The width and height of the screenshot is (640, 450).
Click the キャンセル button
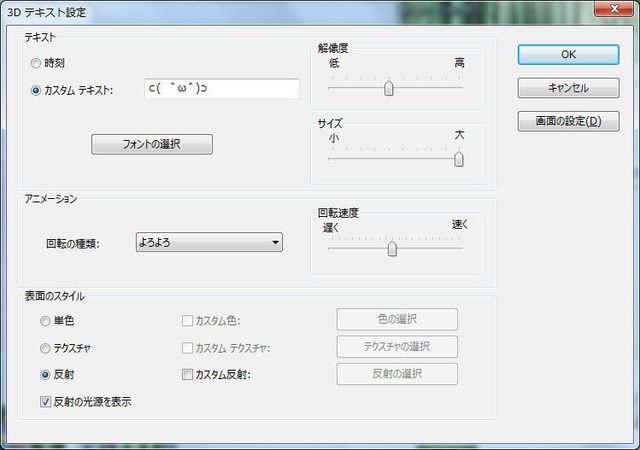569,88
